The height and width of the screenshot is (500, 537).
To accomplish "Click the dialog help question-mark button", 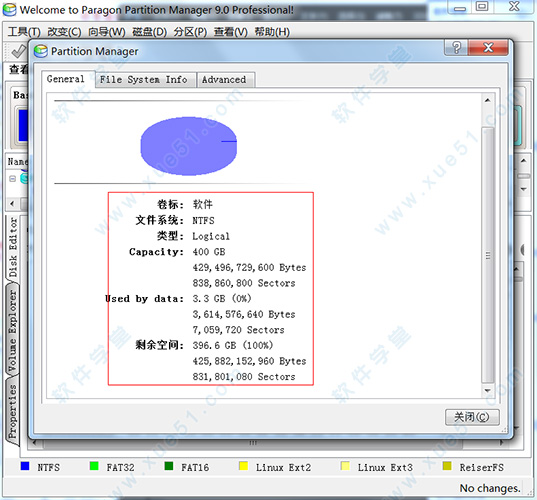I will click(x=456, y=47).
